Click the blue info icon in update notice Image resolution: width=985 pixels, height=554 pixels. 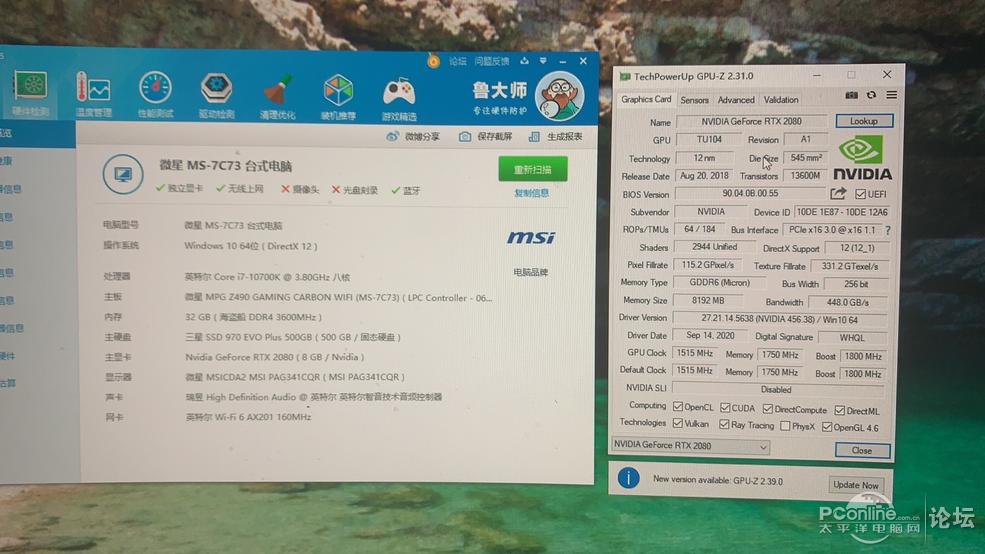tap(628, 478)
